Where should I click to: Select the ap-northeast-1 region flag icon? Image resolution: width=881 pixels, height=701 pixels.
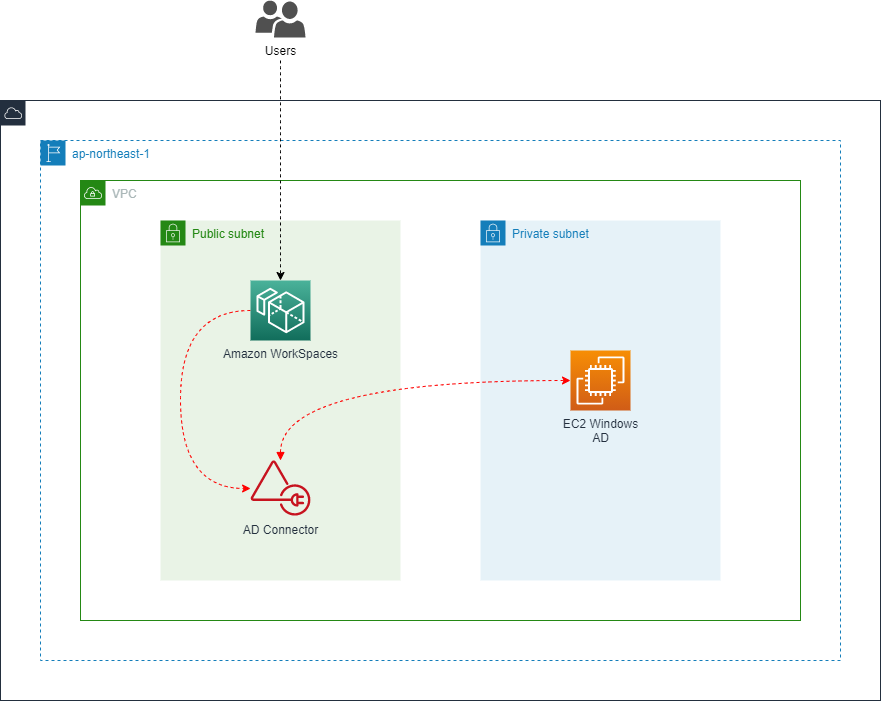[53, 153]
